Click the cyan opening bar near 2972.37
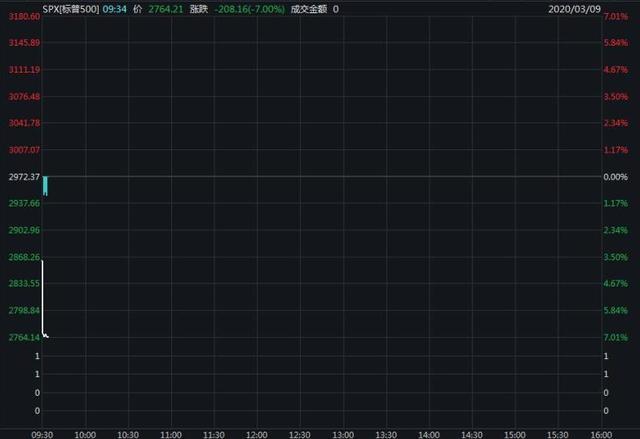Viewport: 640px width, 439px height. 45,186
